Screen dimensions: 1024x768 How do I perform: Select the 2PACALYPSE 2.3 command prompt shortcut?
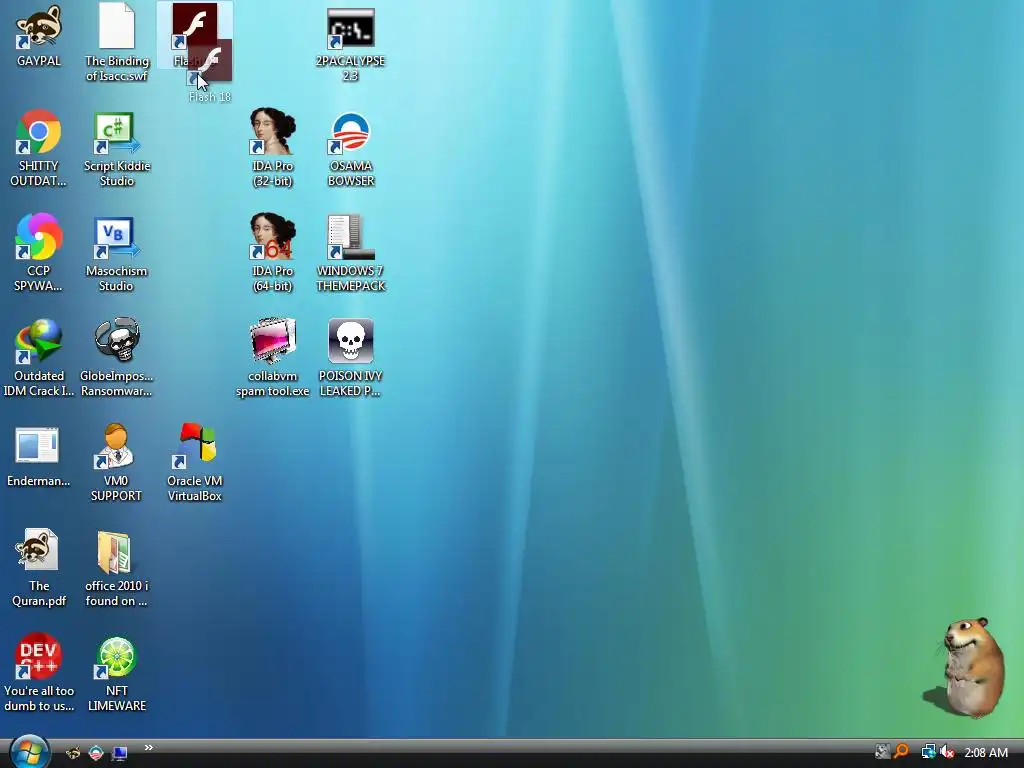[x=351, y=43]
